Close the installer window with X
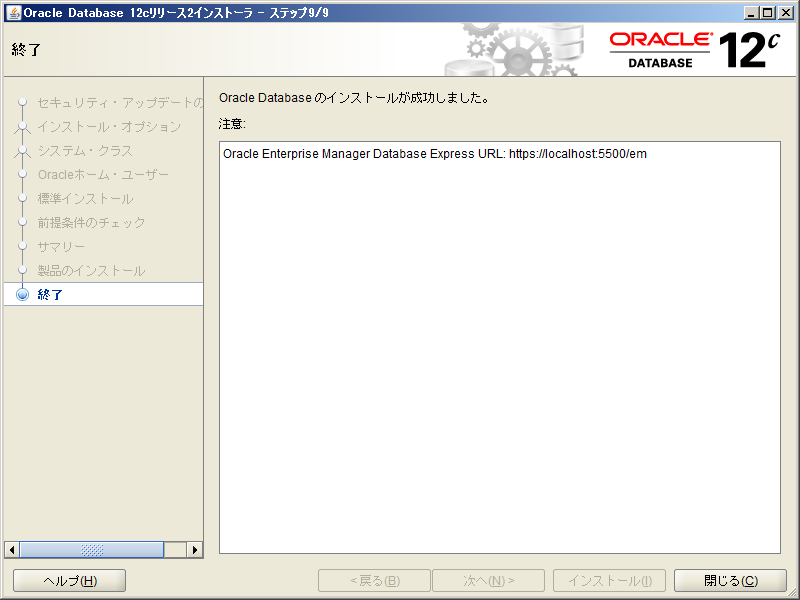 pos(786,13)
